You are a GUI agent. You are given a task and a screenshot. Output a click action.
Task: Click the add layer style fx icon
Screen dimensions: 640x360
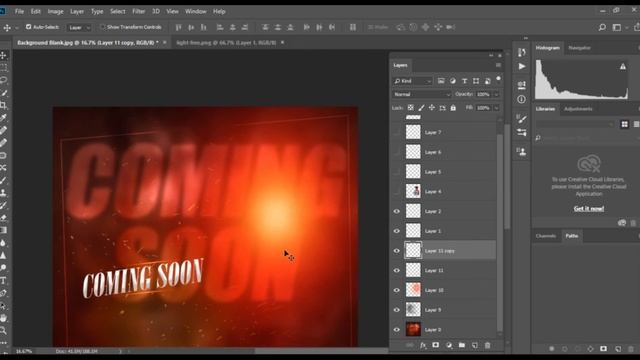(423, 345)
